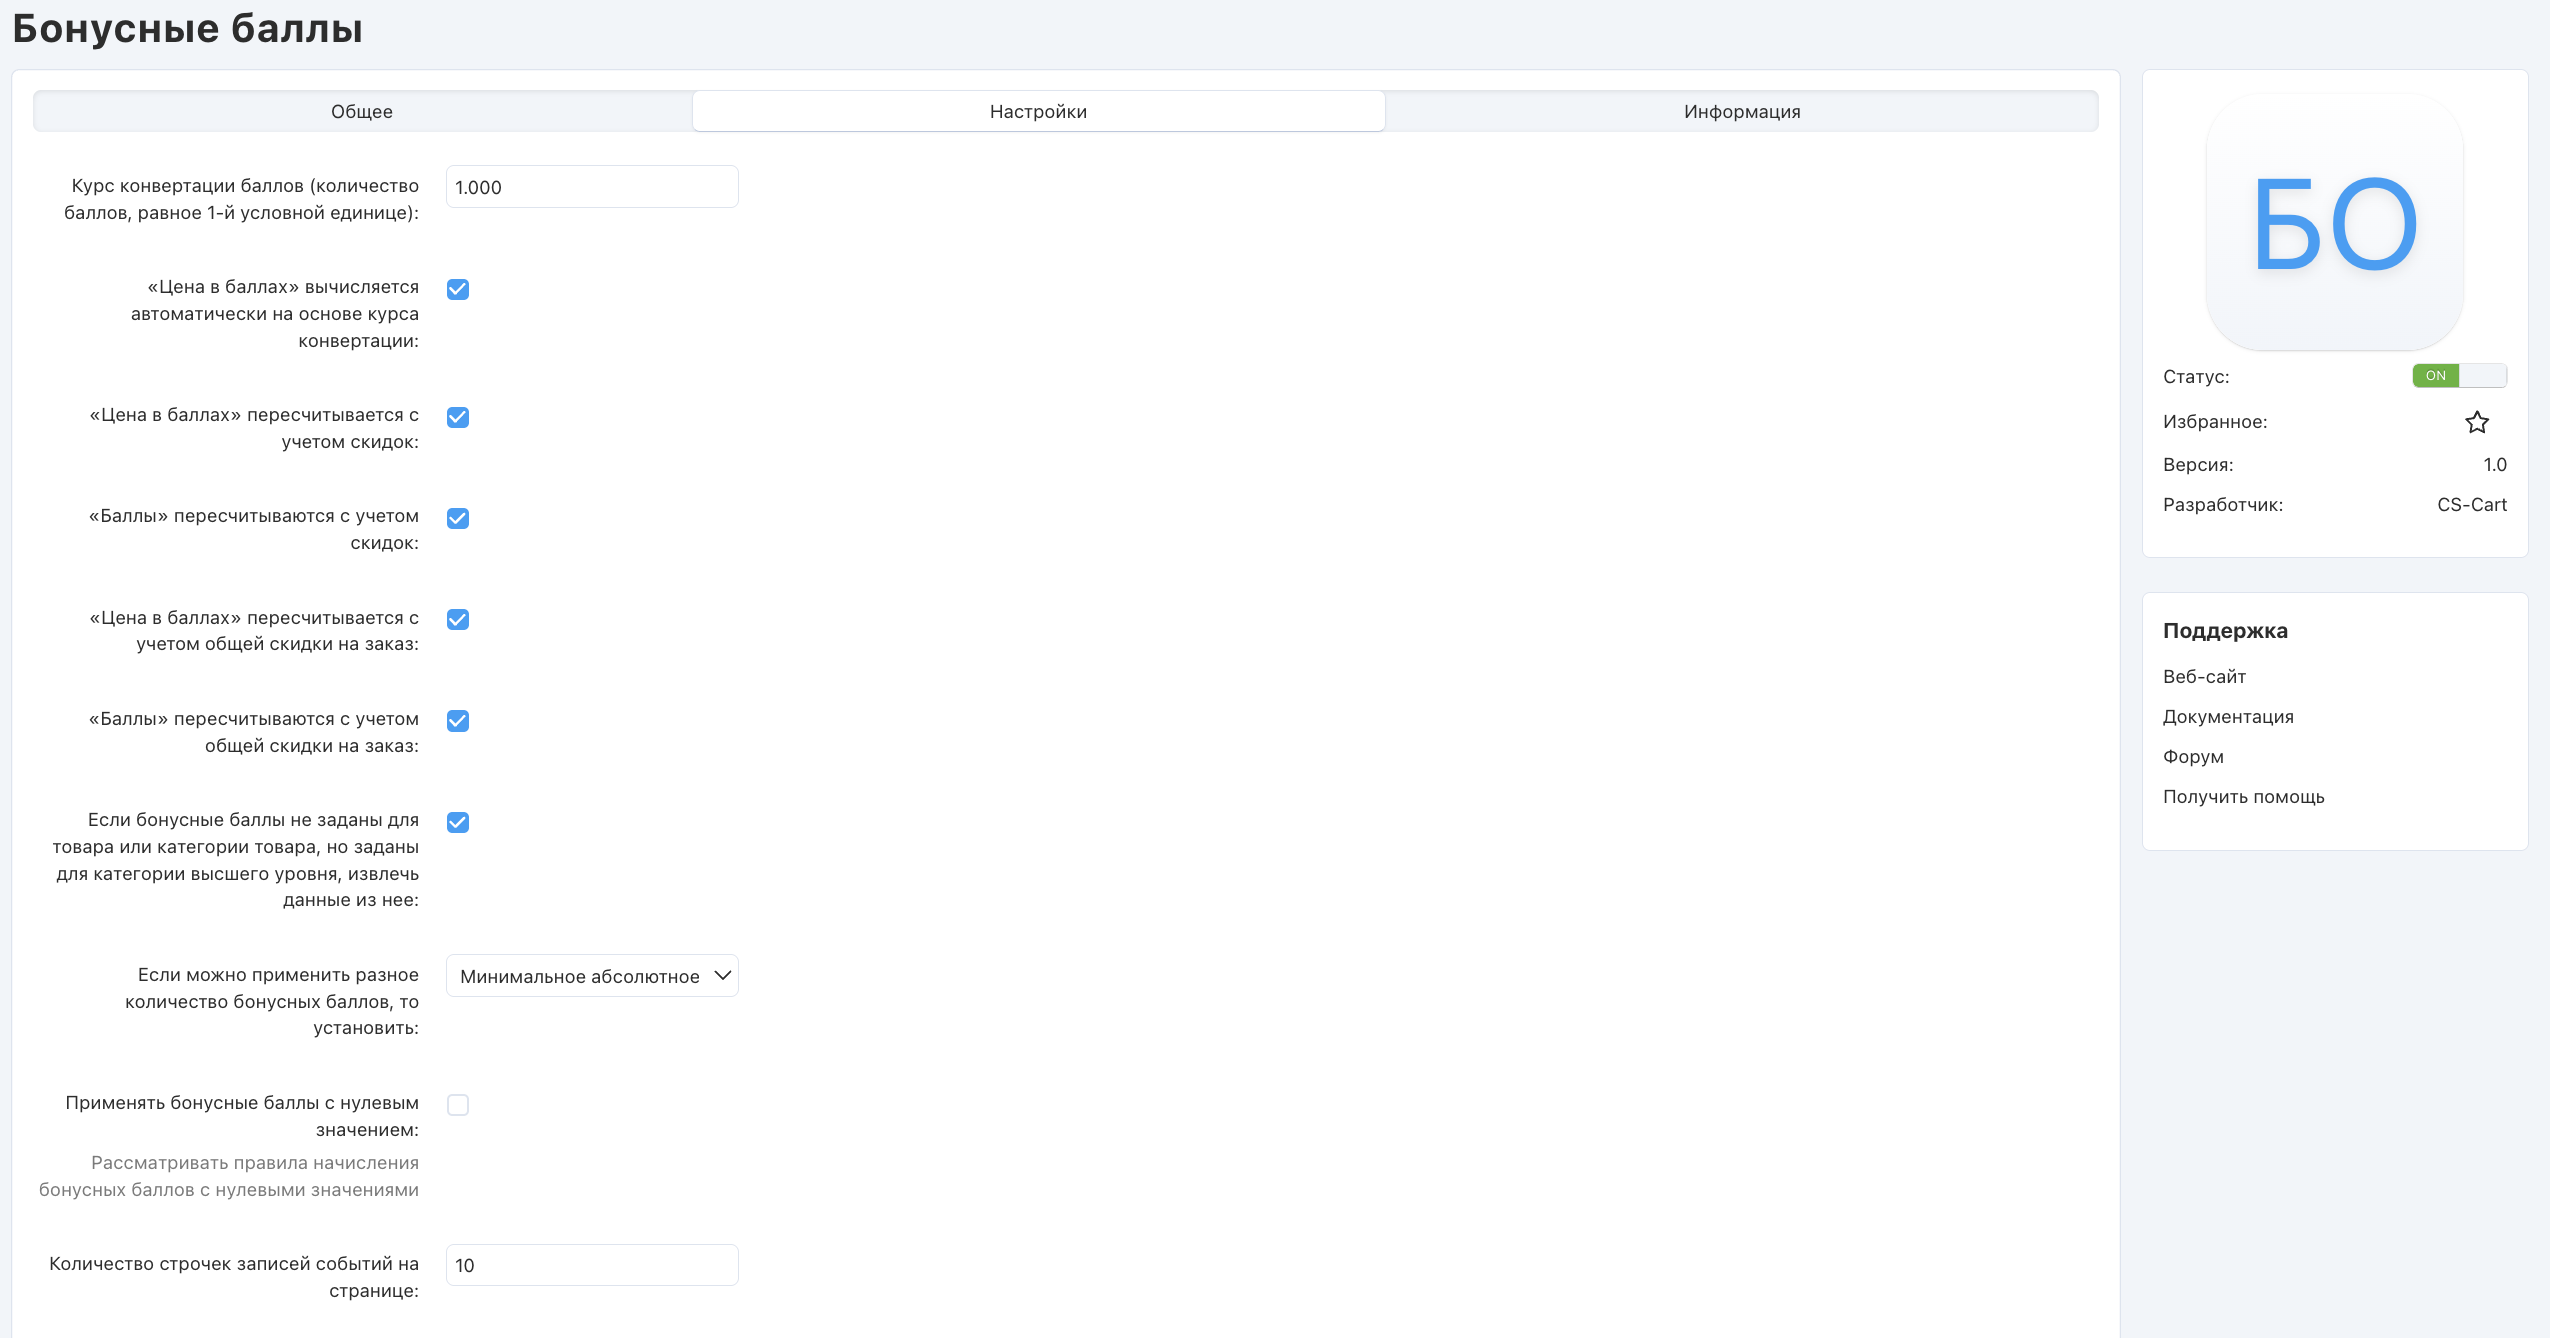Focus the points conversion rate field
Viewport: 2550px width, 1338px height.
click(592, 187)
